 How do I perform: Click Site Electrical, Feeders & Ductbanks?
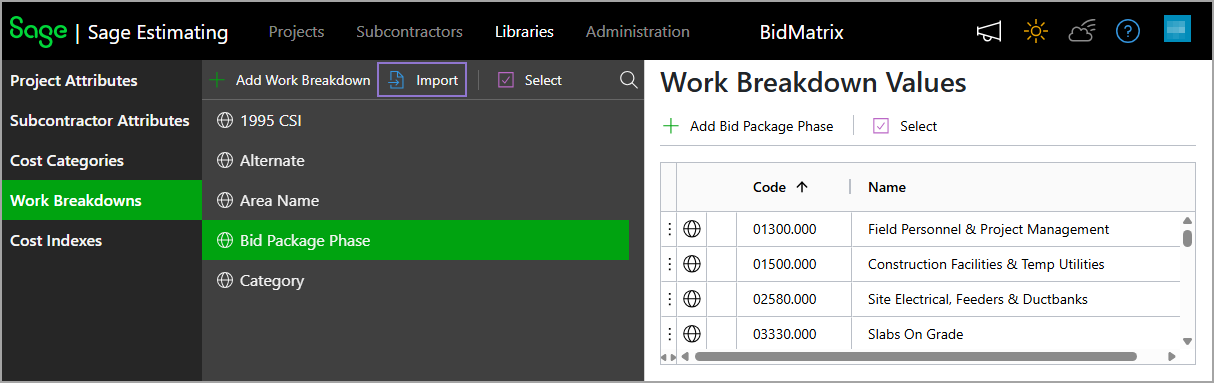(978, 299)
